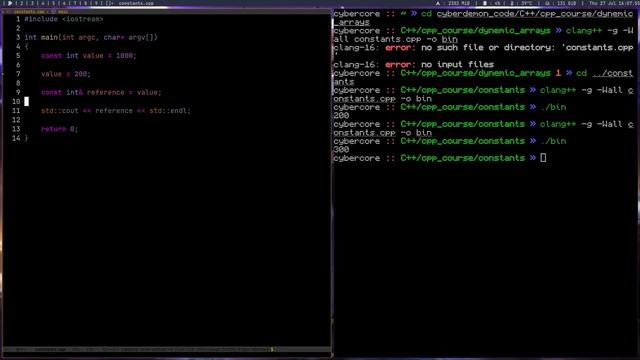Click the 'no input files' error line
The image size is (640, 360).
[413, 64]
